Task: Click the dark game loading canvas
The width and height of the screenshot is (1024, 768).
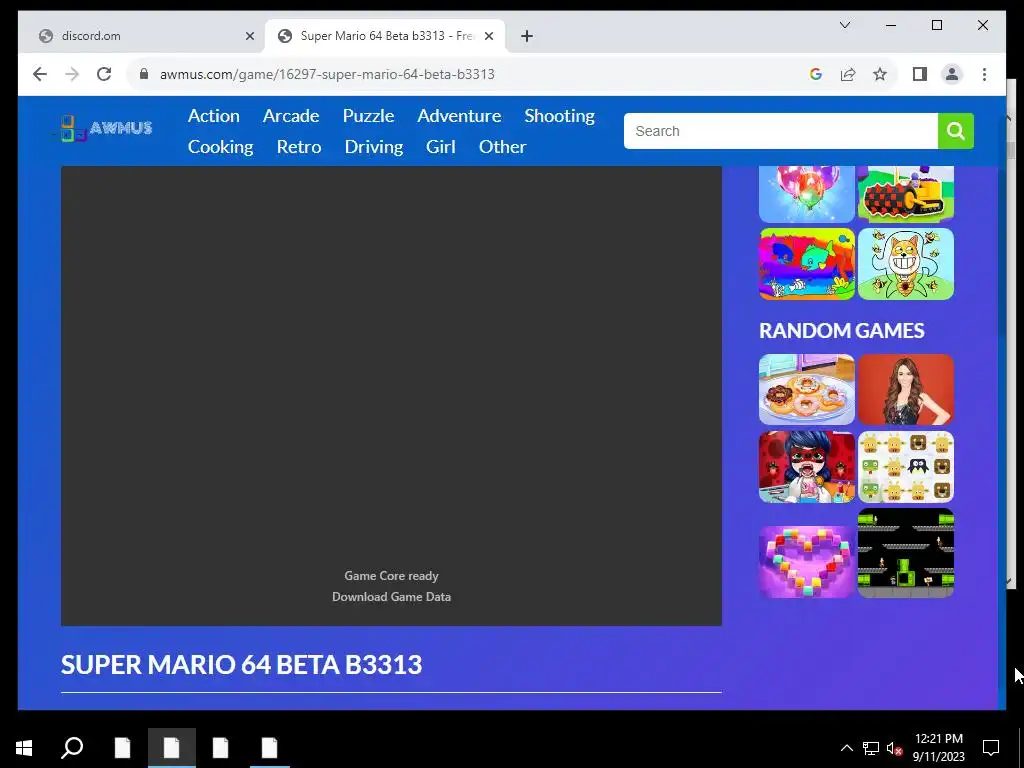Action: pos(391,396)
